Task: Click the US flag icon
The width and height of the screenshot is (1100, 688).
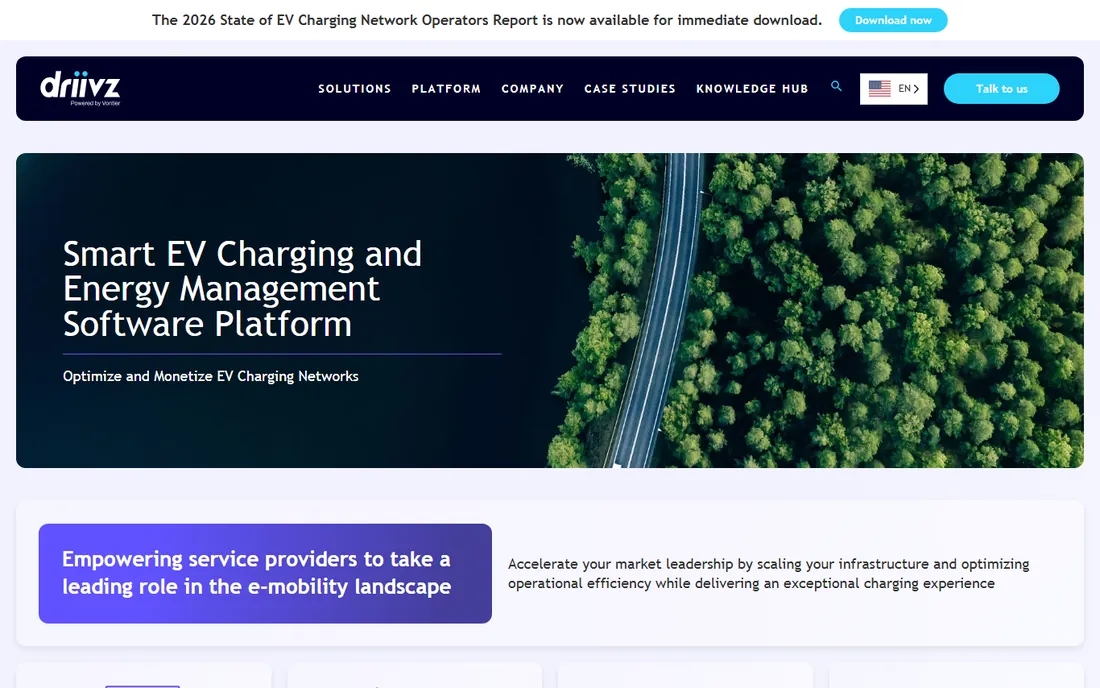Action: tap(879, 88)
